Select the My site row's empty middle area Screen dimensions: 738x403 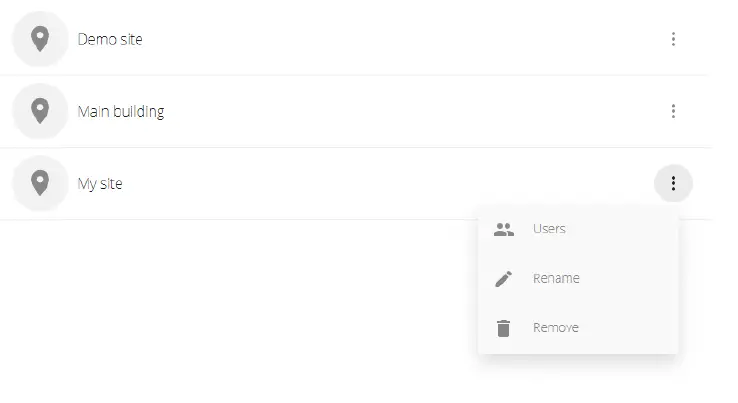[x=400, y=183]
